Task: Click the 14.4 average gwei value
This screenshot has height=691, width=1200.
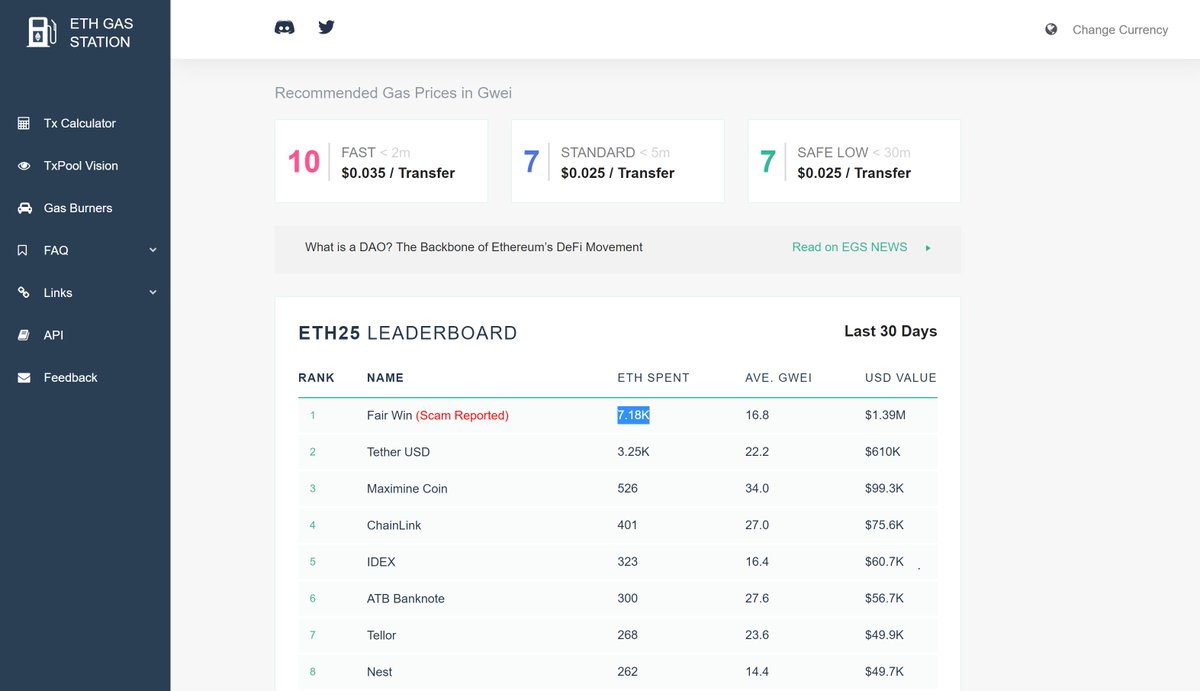Action: pos(757,672)
